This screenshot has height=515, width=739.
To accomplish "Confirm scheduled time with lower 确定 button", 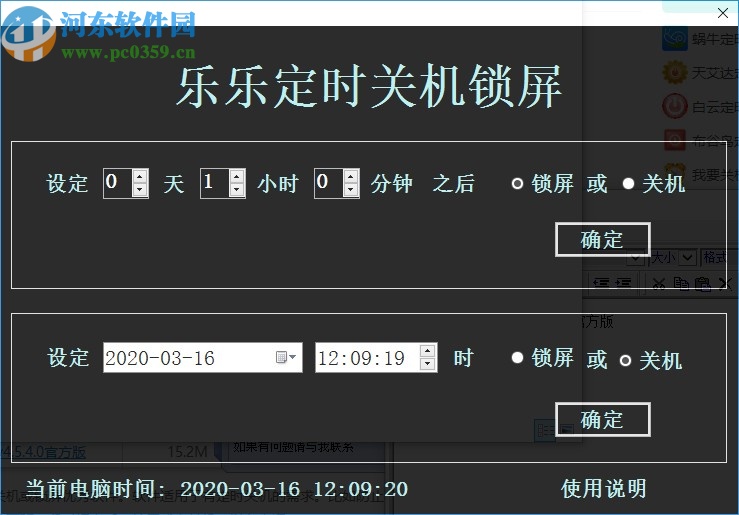I will 602,419.
